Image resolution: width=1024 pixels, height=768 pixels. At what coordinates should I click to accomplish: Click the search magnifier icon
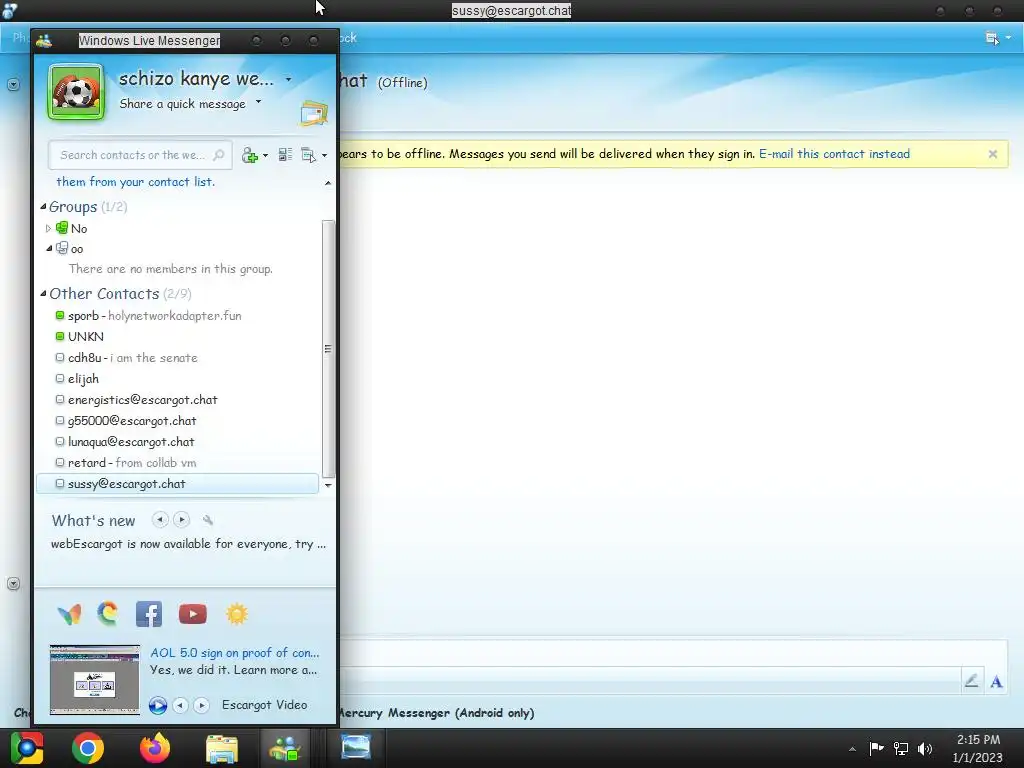(219, 155)
